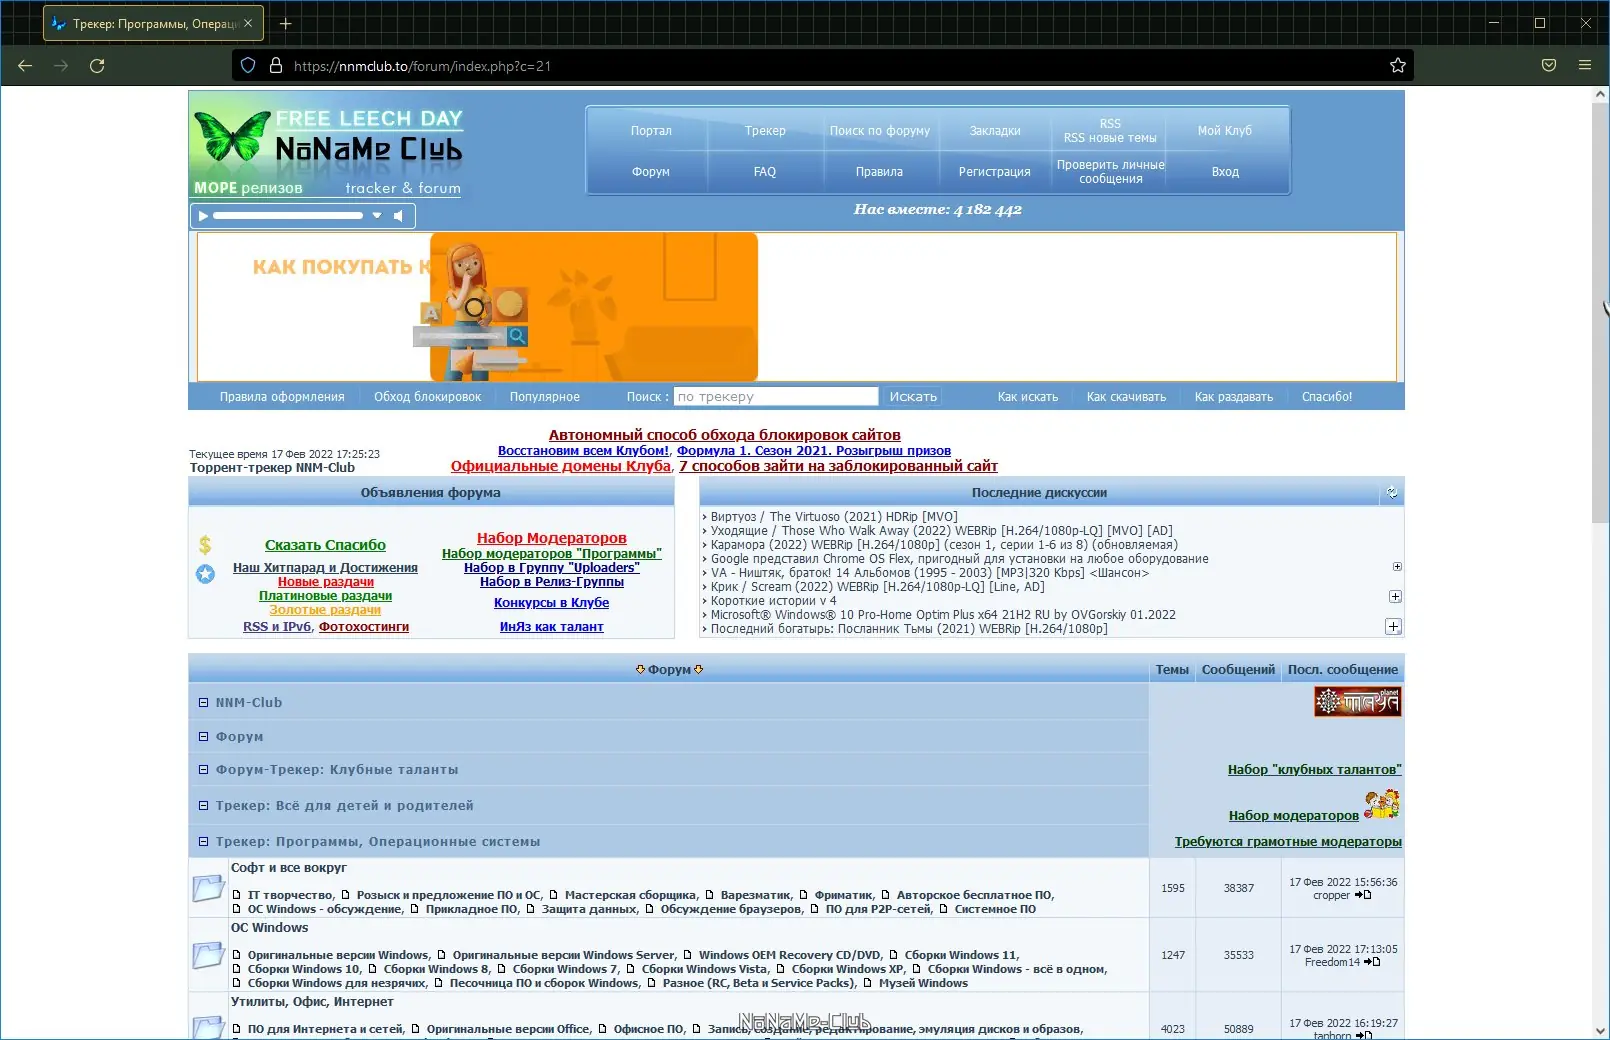Click the page vertical scrollbar thumb
The image size is (1610, 1040).
click(1600, 314)
